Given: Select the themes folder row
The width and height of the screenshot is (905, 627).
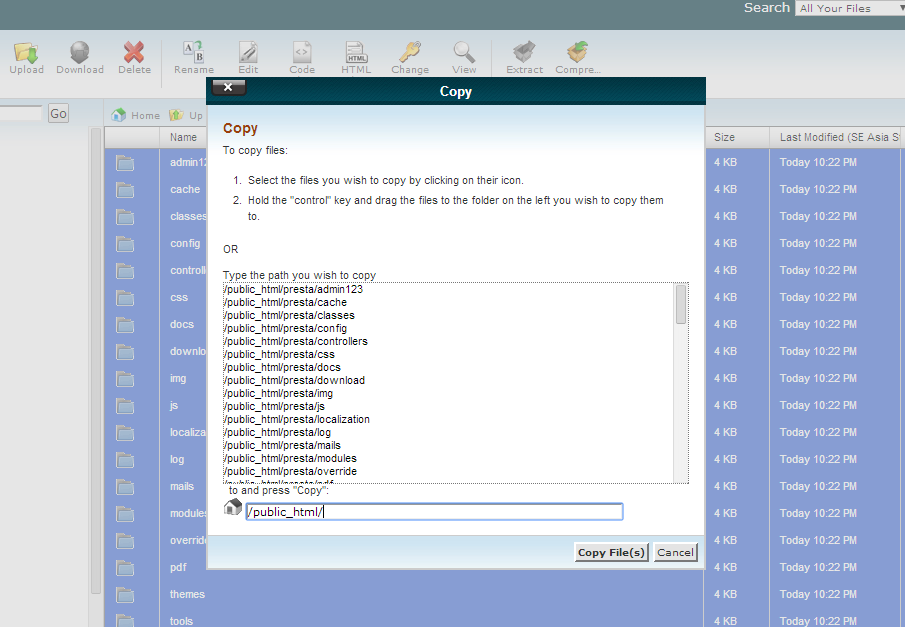Looking at the screenshot, I should tap(187, 594).
